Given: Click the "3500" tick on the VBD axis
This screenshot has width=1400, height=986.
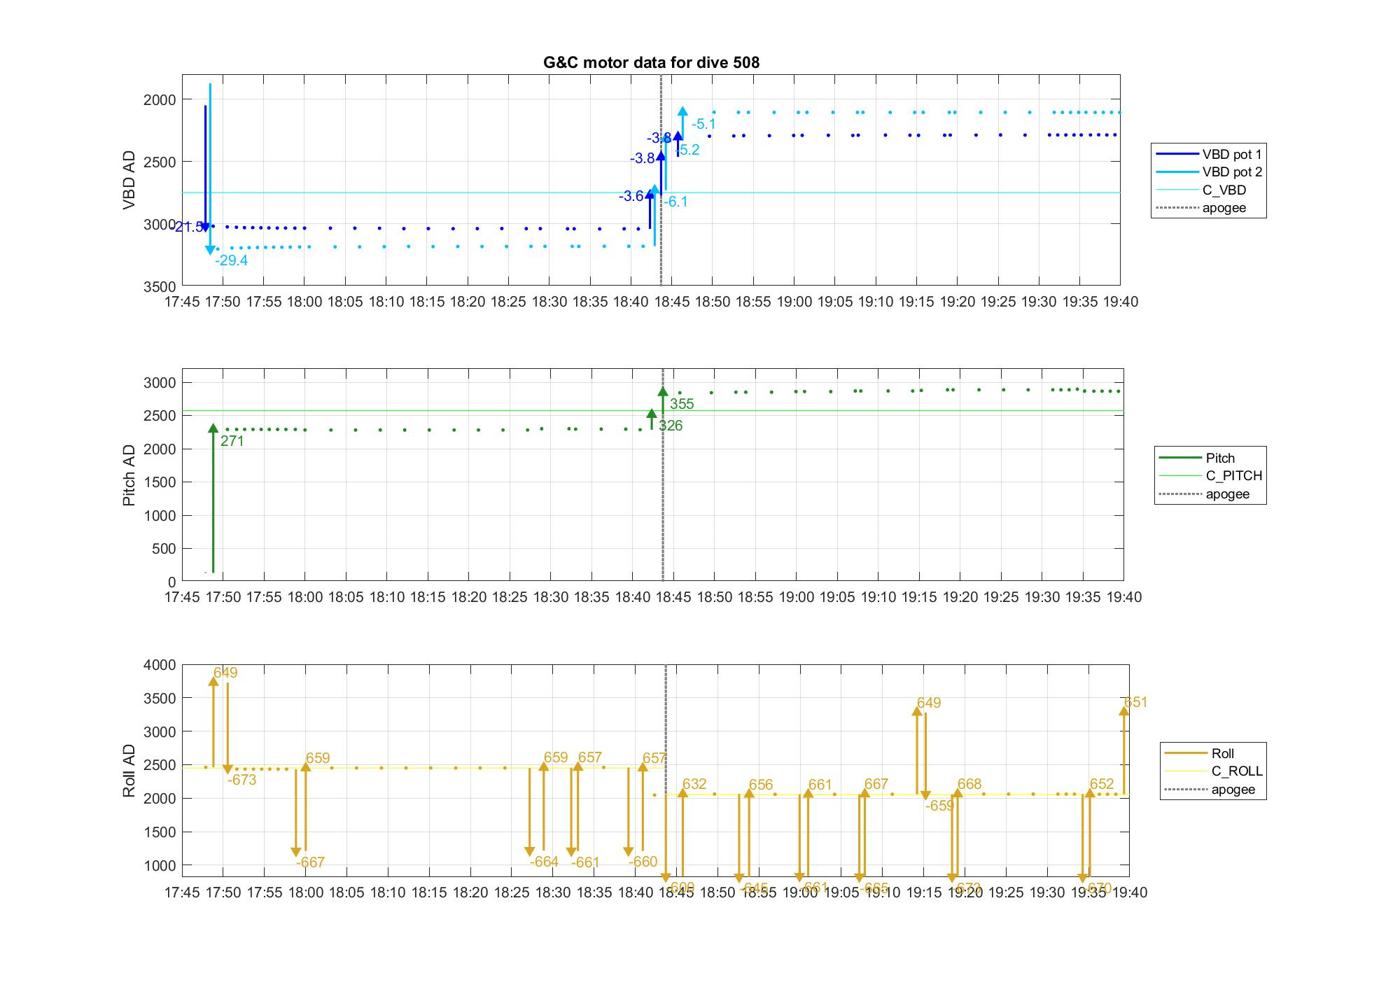Looking at the screenshot, I should coord(160,286).
